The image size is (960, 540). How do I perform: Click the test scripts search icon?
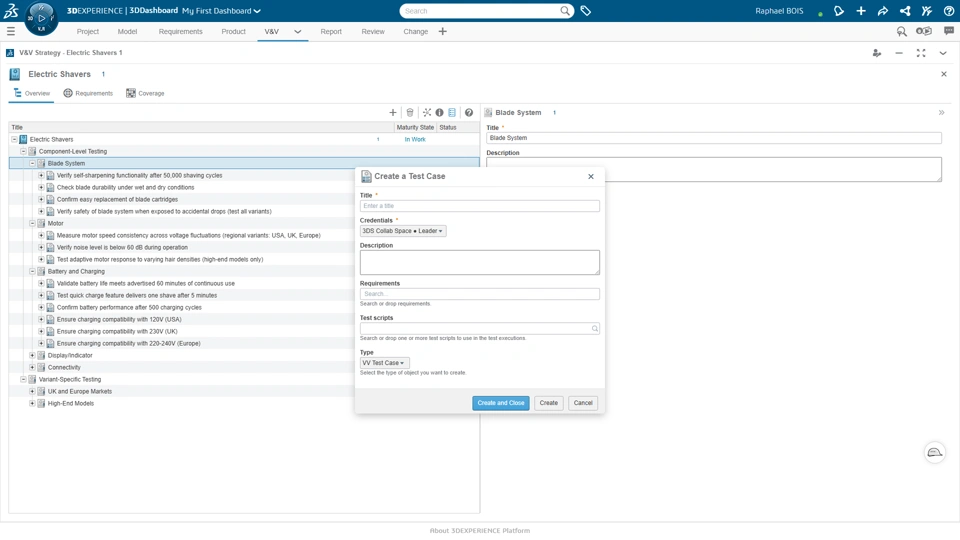click(594, 329)
